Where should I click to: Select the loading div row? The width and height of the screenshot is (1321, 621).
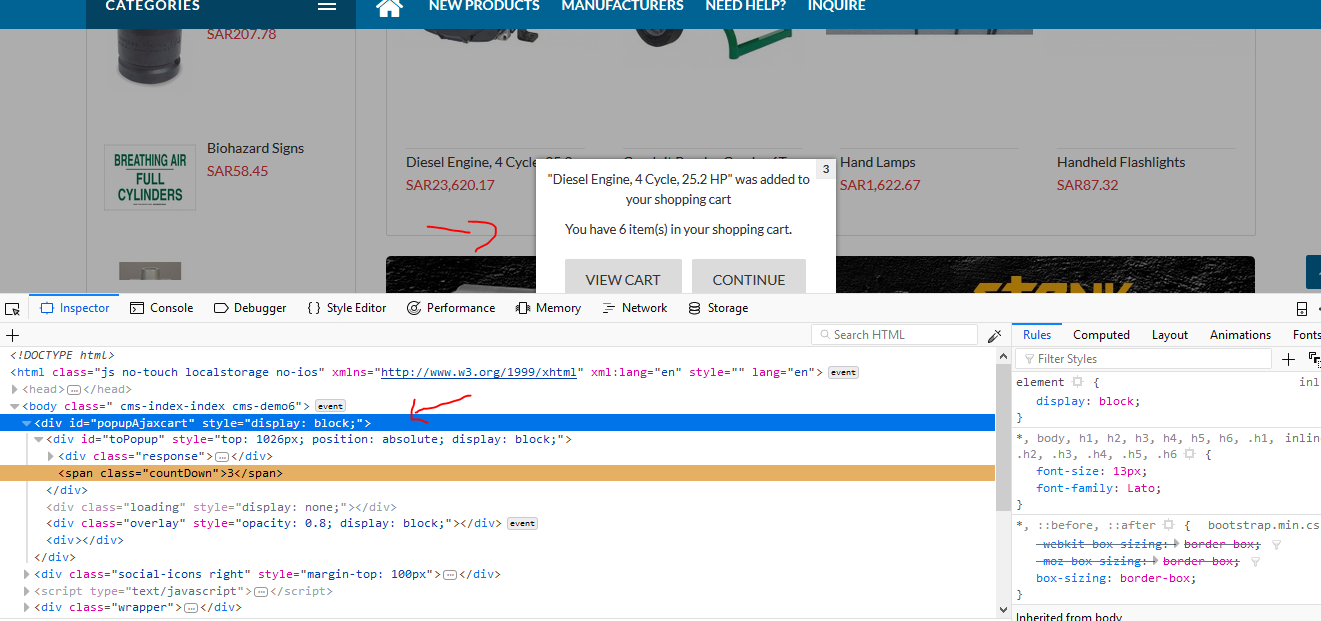pos(497,507)
